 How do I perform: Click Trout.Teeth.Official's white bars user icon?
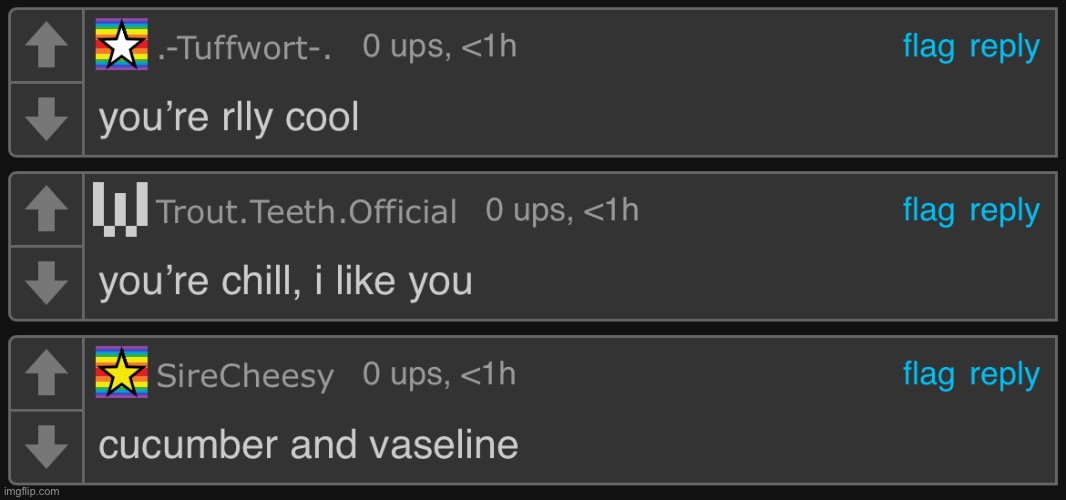coord(121,208)
